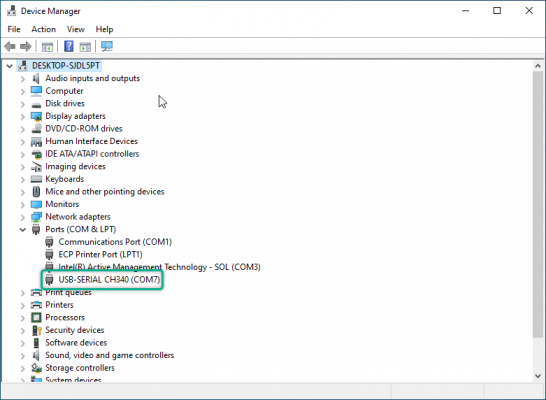
Task: Select the Security devices label
Action: coord(75,330)
